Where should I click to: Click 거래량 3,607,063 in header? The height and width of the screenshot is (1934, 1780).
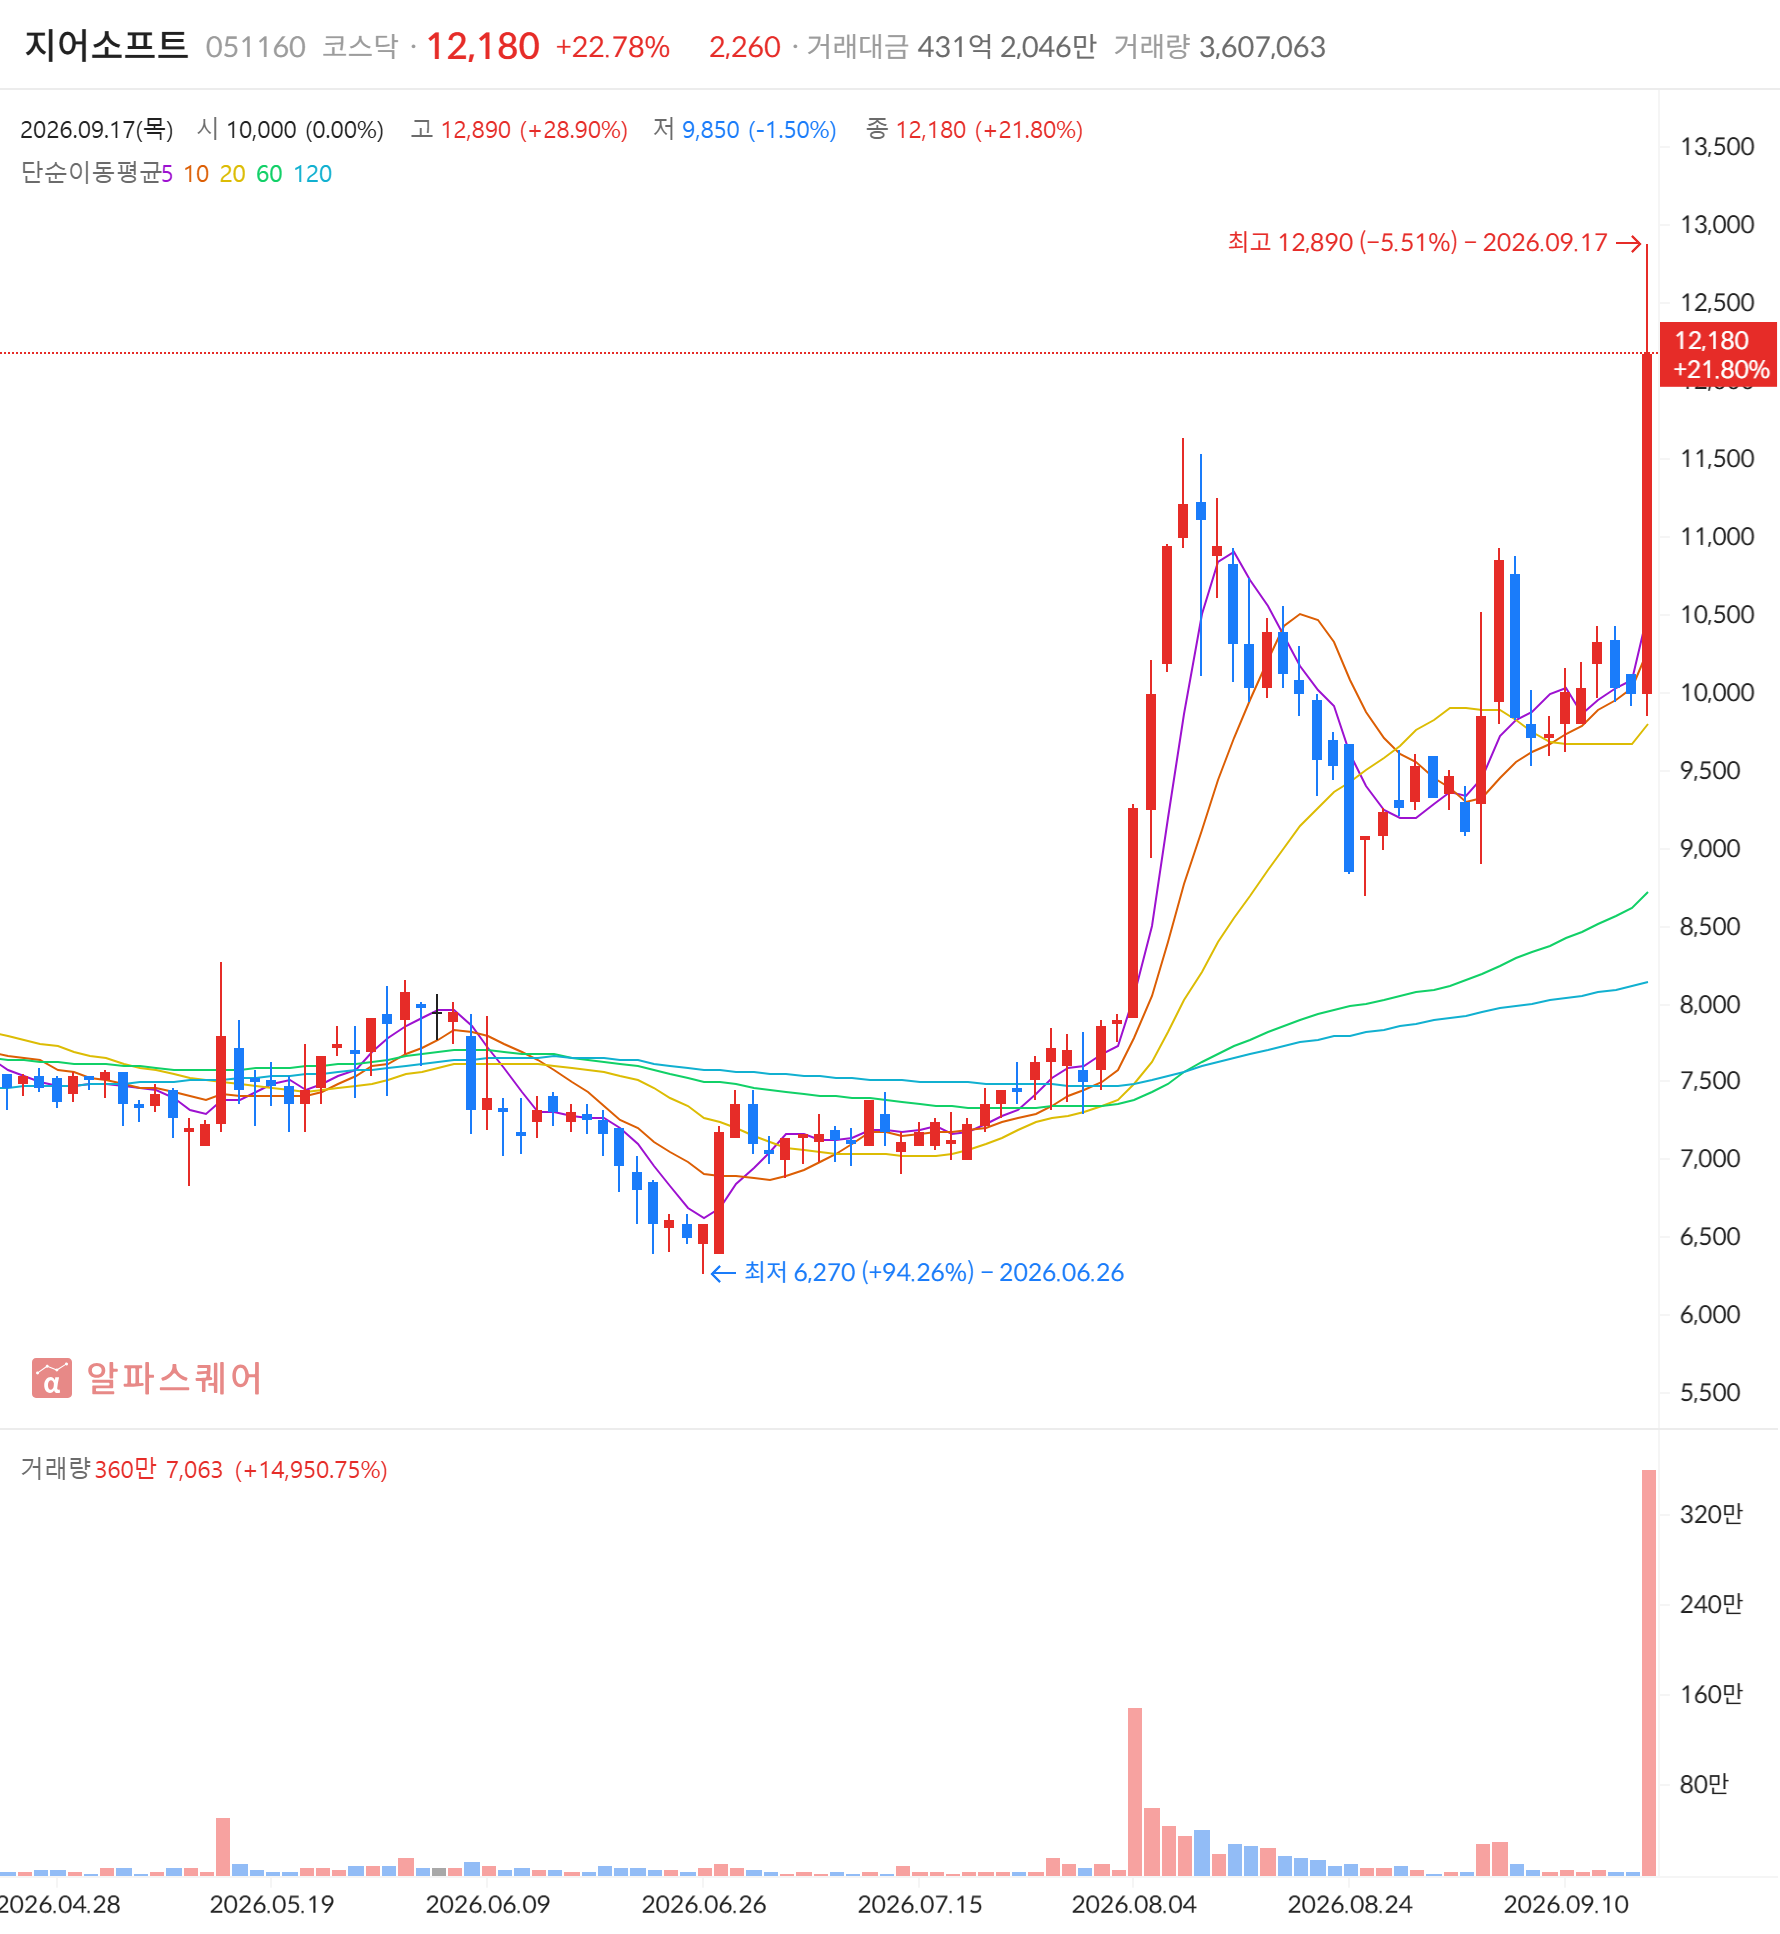(x=1219, y=47)
